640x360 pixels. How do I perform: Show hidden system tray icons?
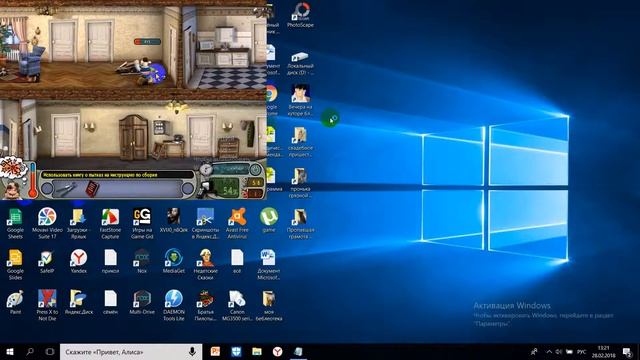point(549,351)
